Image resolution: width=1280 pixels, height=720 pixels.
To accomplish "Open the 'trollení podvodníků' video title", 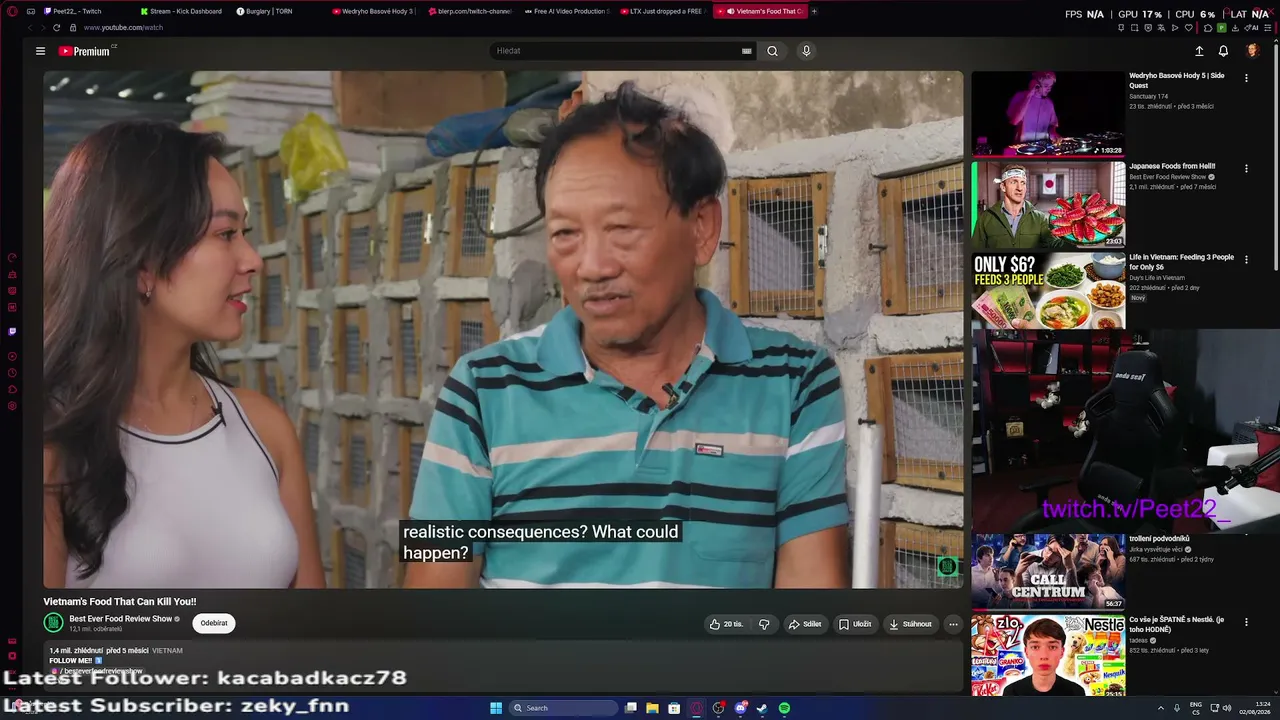I will 1159,539.
